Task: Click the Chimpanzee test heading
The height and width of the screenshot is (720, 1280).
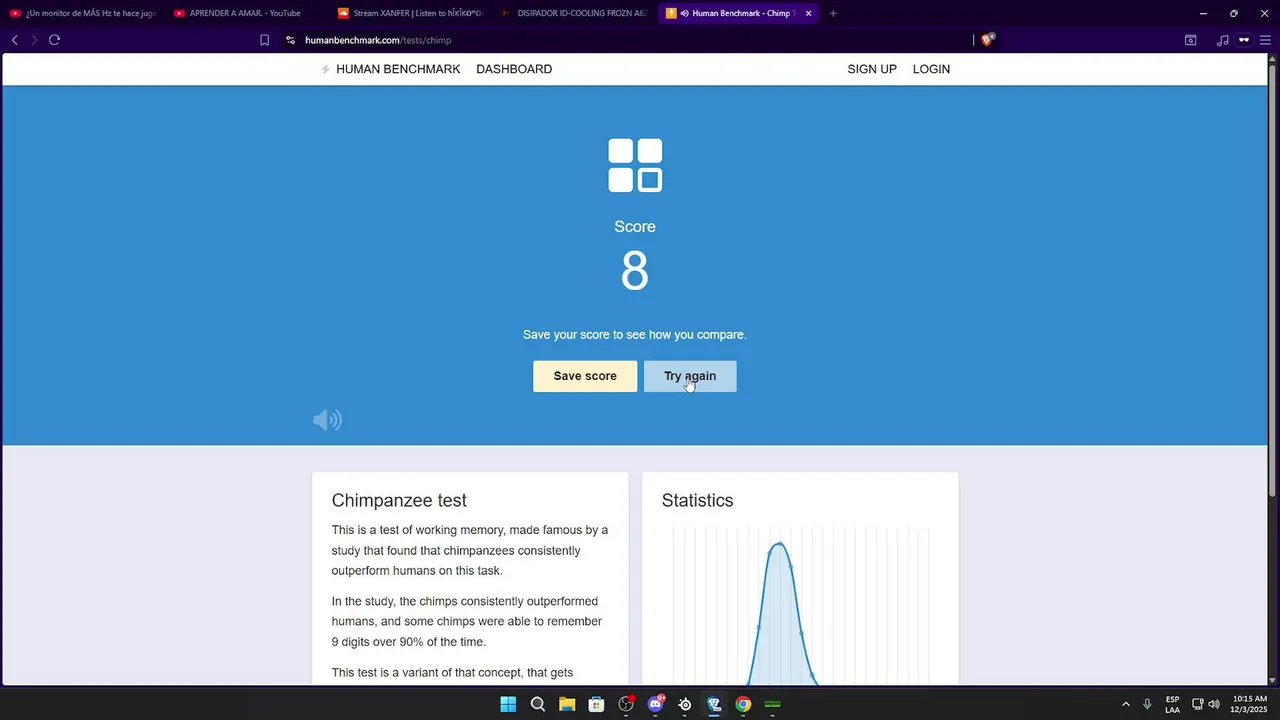Action: coord(399,500)
